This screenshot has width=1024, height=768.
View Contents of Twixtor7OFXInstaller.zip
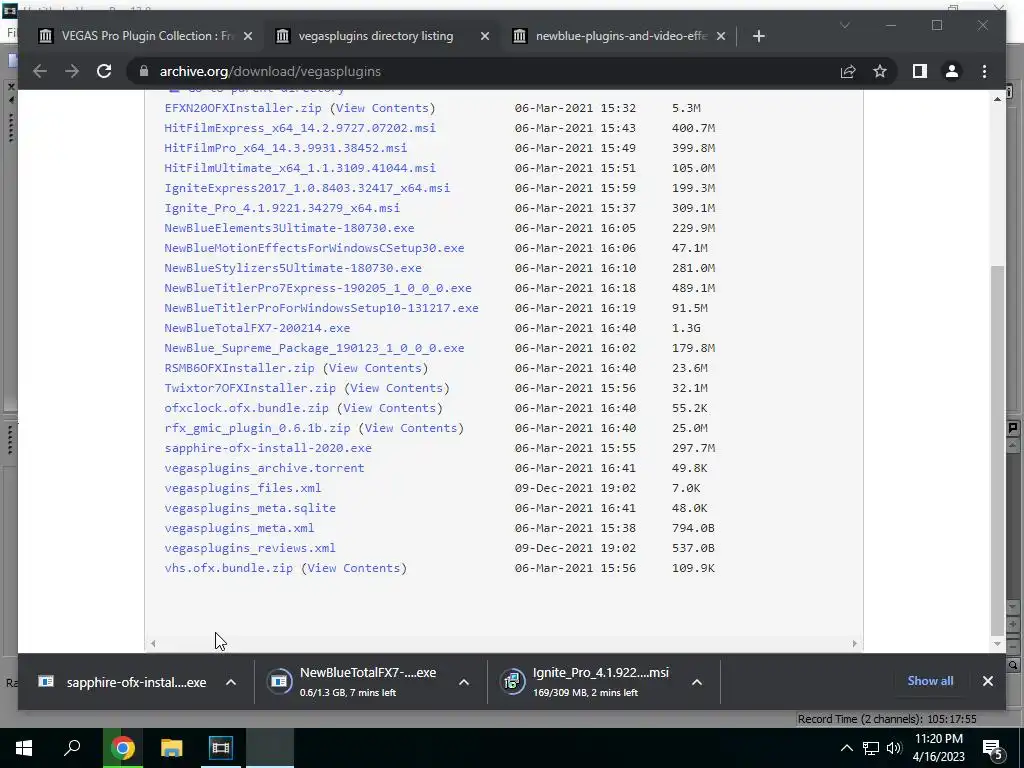[x=396, y=388]
